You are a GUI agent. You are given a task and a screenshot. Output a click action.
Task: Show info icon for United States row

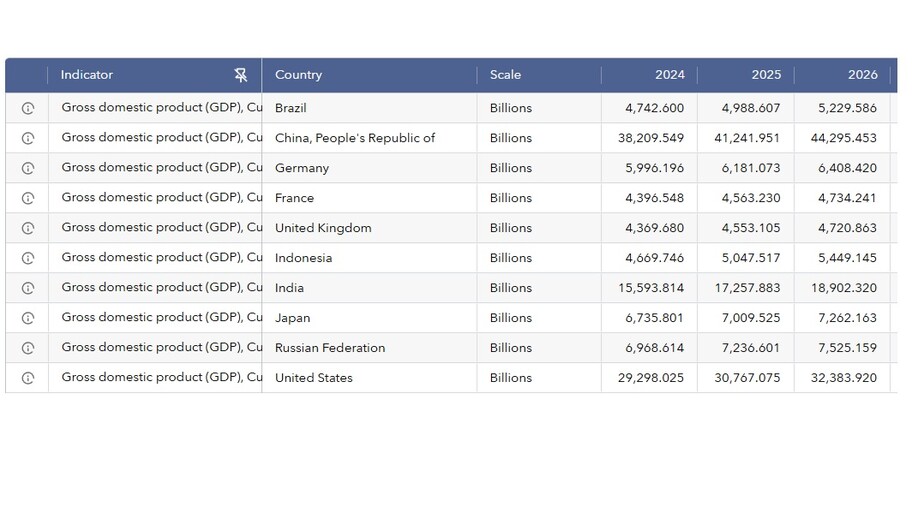[x=28, y=378]
